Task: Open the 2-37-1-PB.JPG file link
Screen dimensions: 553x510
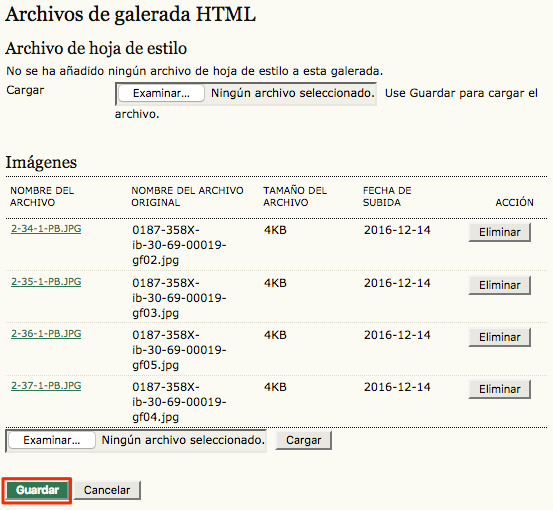Action: [46, 385]
